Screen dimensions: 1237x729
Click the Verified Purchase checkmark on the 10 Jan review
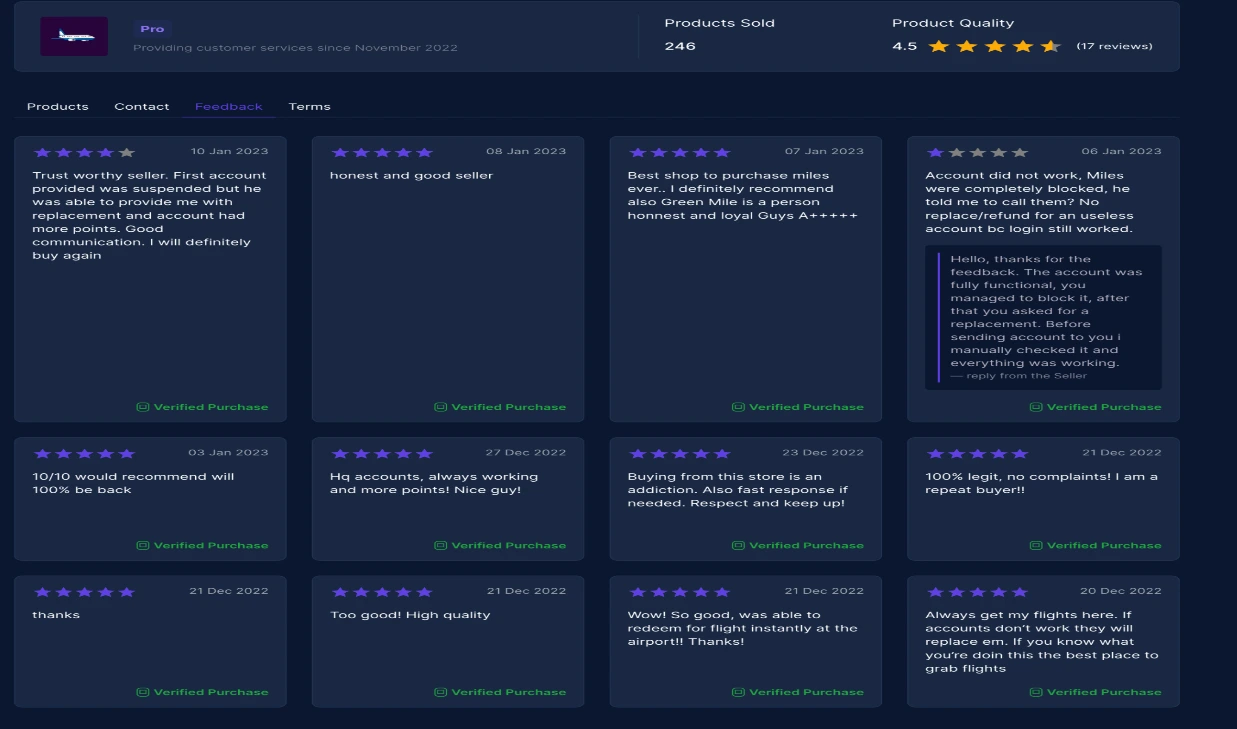142,407
